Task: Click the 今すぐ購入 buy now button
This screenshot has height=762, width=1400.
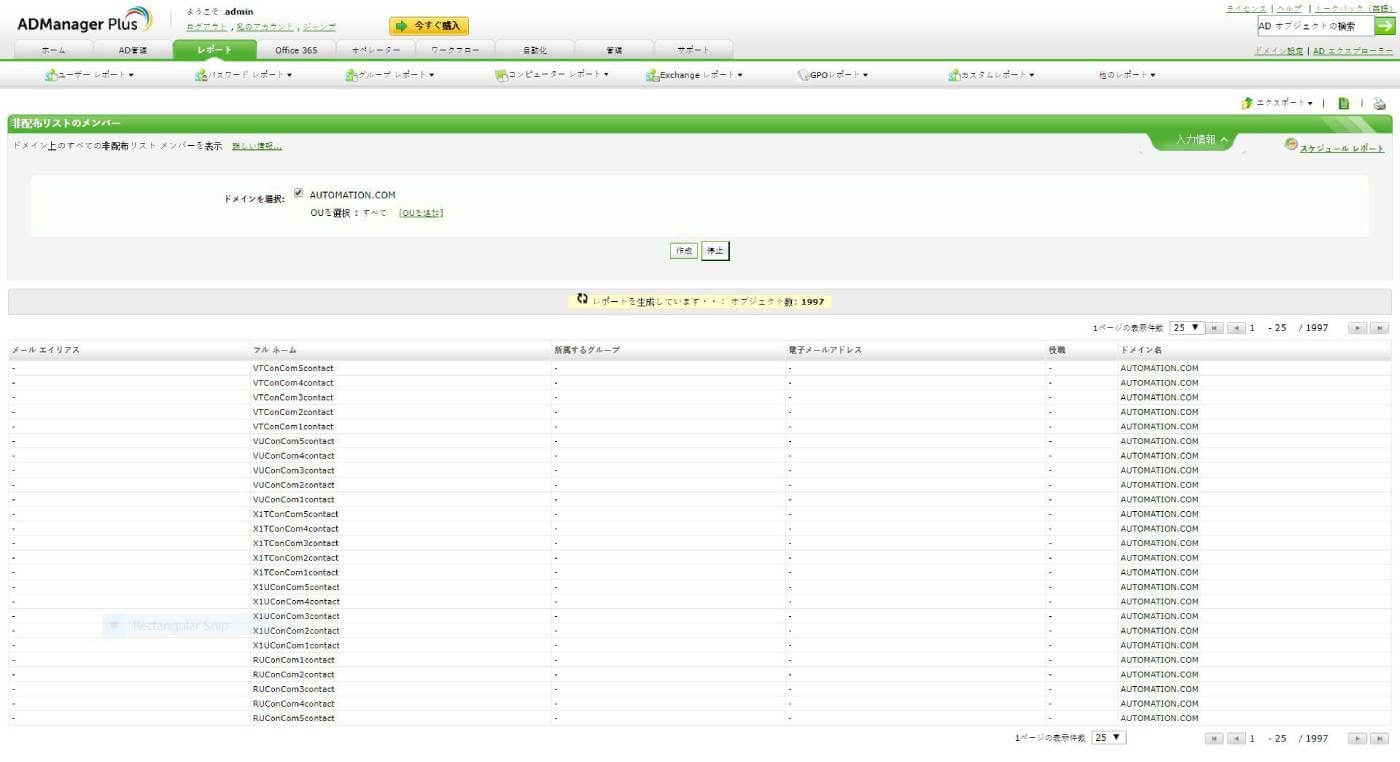Action: (x=429, y=26)
